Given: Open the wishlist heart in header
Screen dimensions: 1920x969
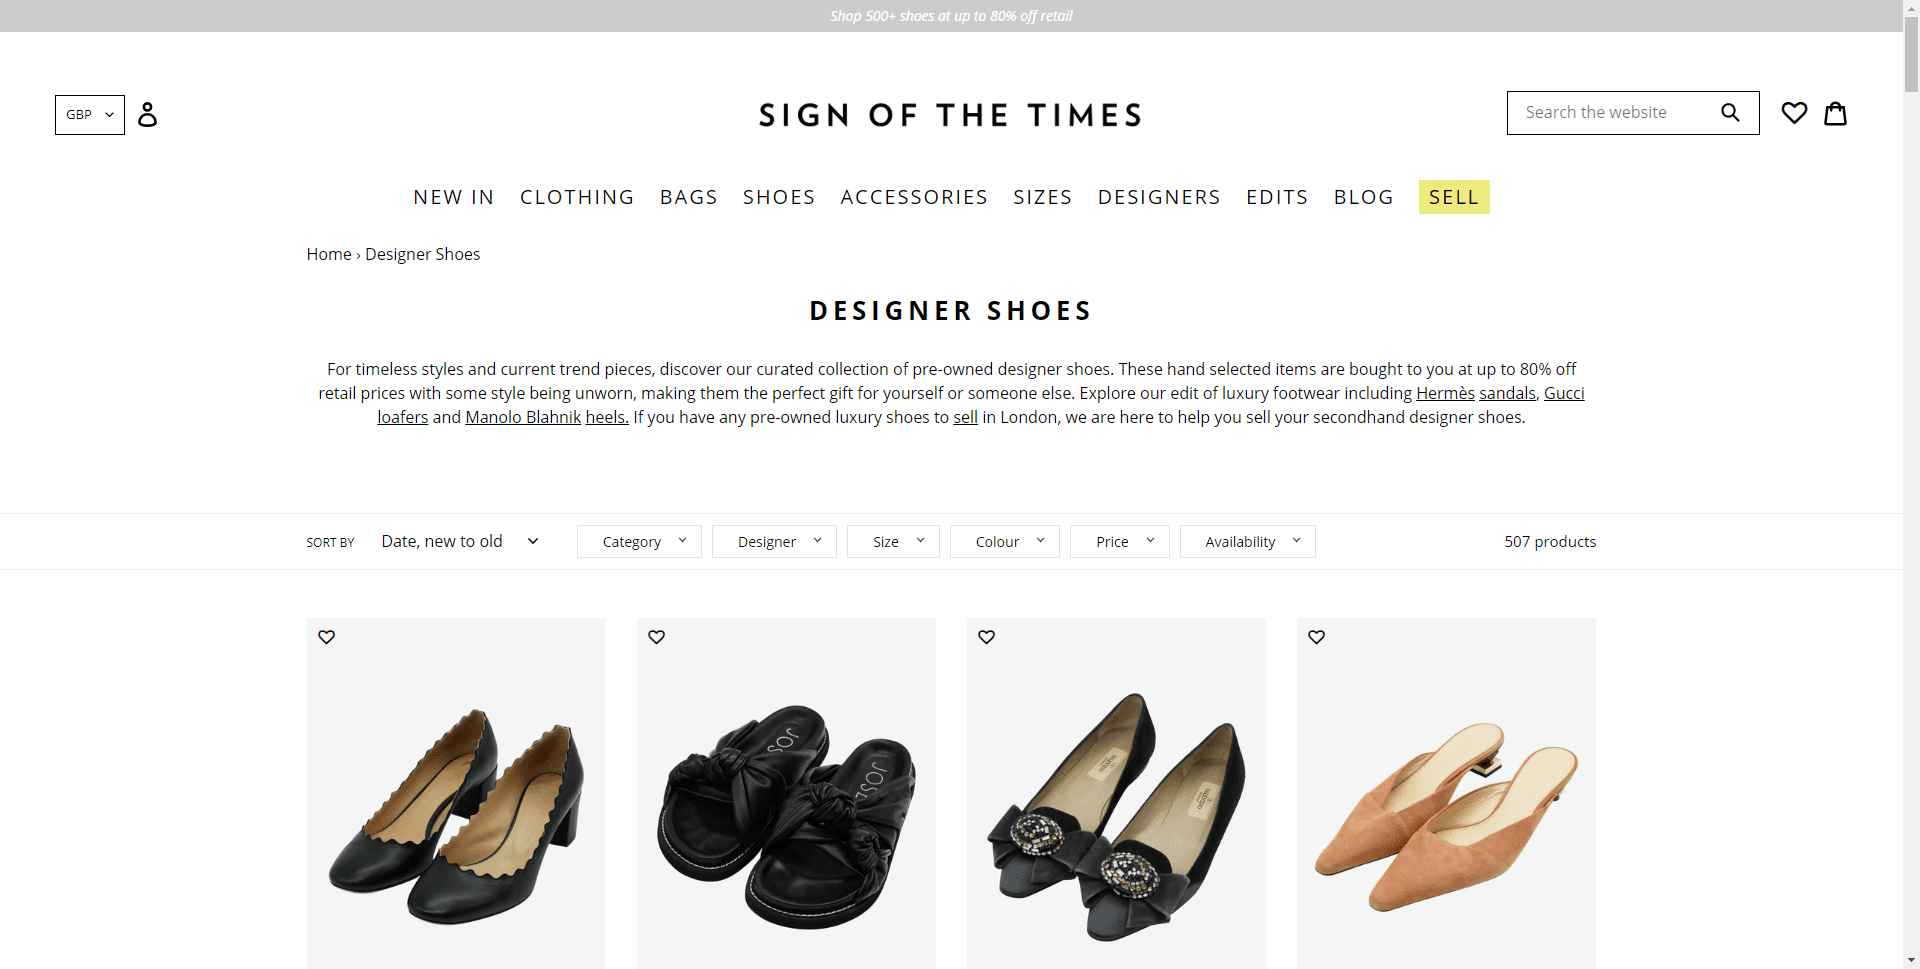Looking at the screenshot, I should (1794, 113).
